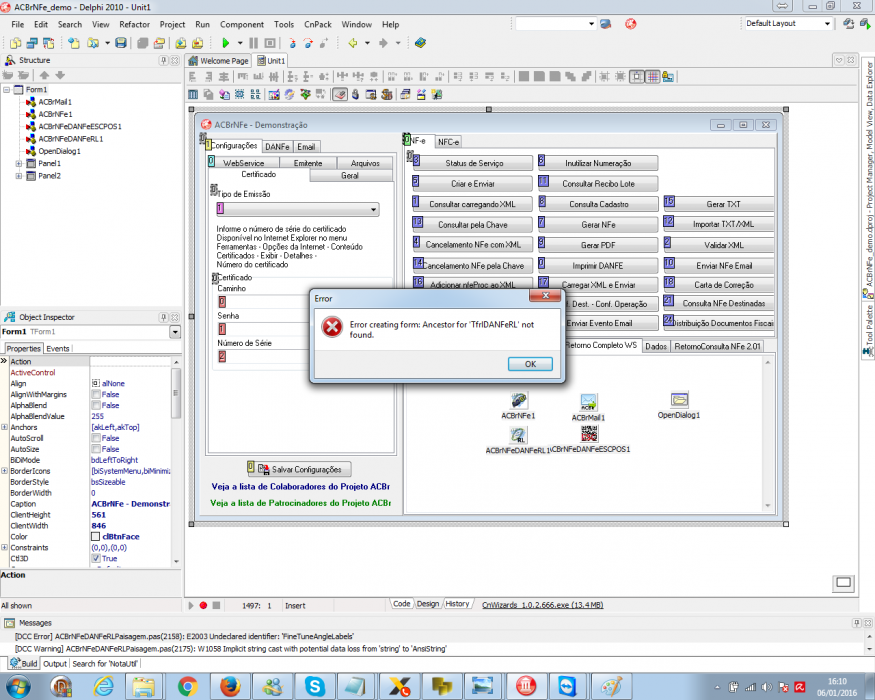
Task: Toggle Ctl3D True checkbox
Action: point(96,558)
